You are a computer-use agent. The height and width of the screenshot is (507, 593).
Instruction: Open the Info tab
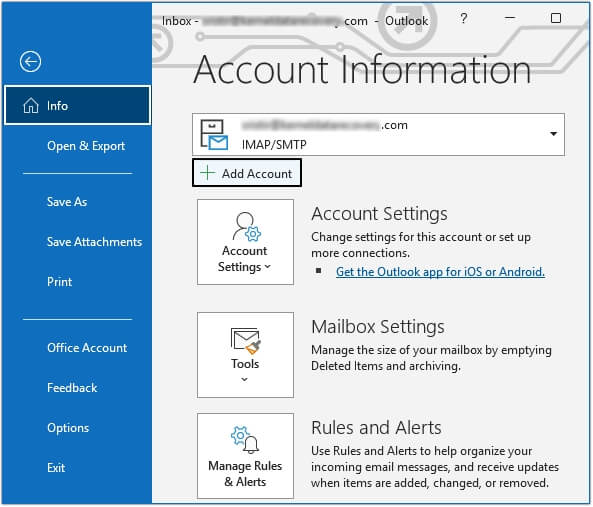(77, 105)
